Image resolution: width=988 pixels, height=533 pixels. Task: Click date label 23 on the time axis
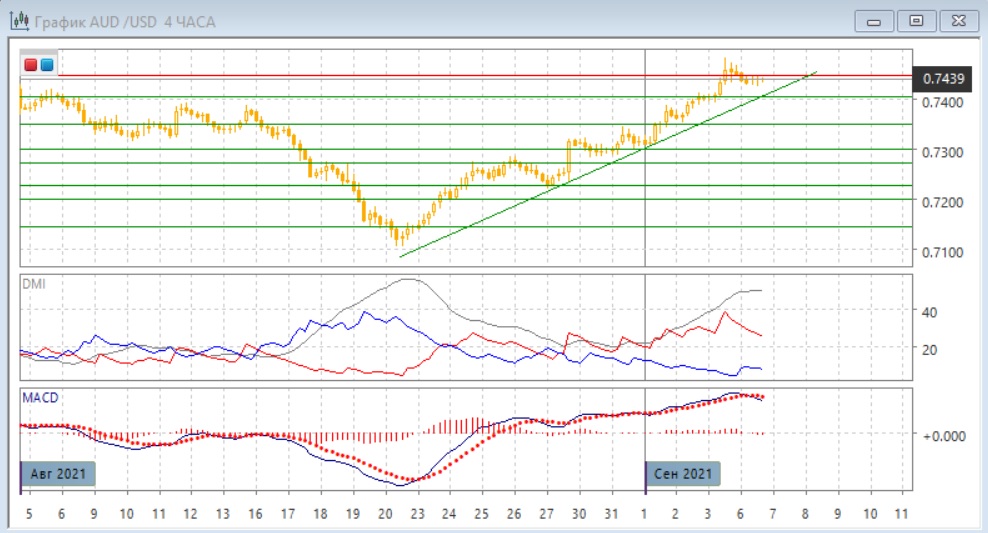pos(417,514)
